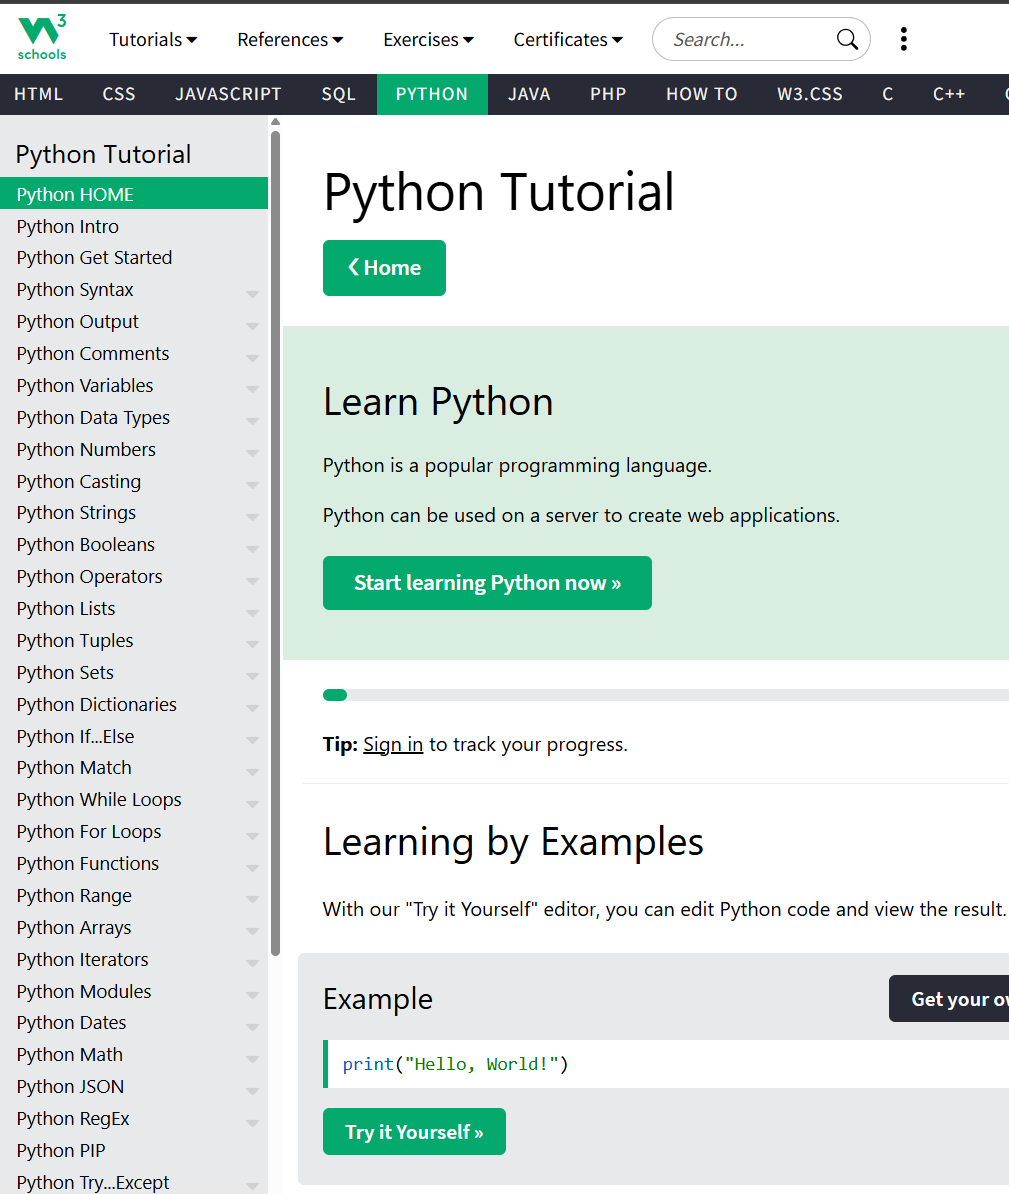The height and width of the screenshot is (1194, 1009).
Task: Switch to the HTML tab
Action: click(38, 94)
